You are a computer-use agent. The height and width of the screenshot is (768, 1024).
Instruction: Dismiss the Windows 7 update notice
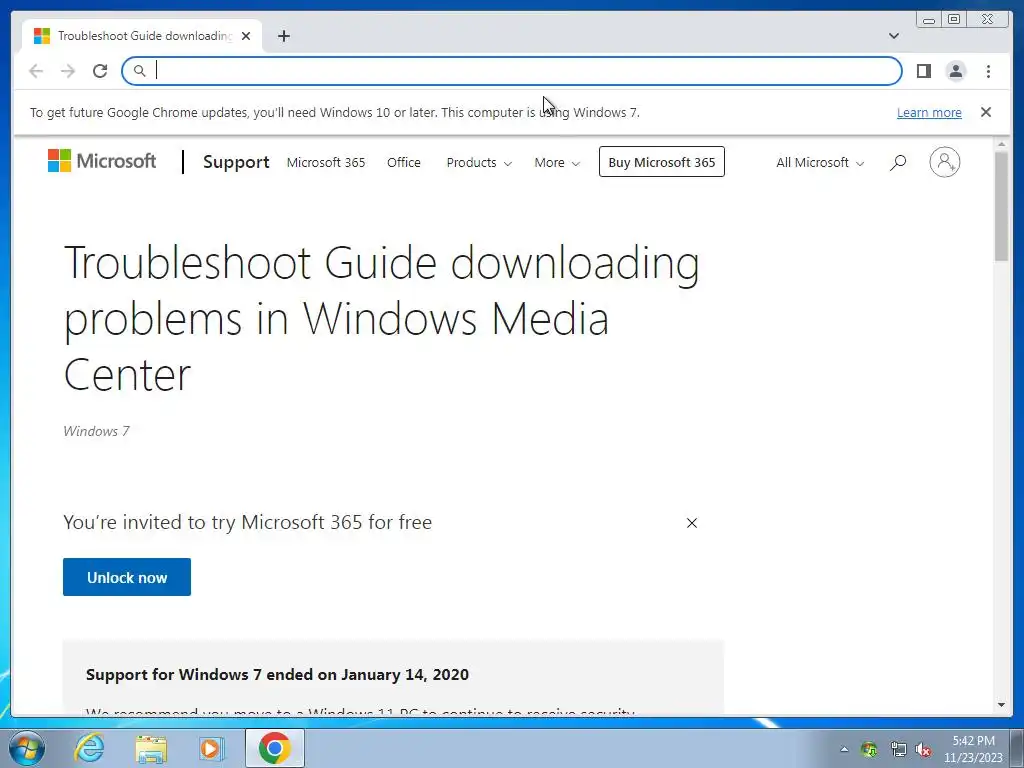tap(985, 112)
